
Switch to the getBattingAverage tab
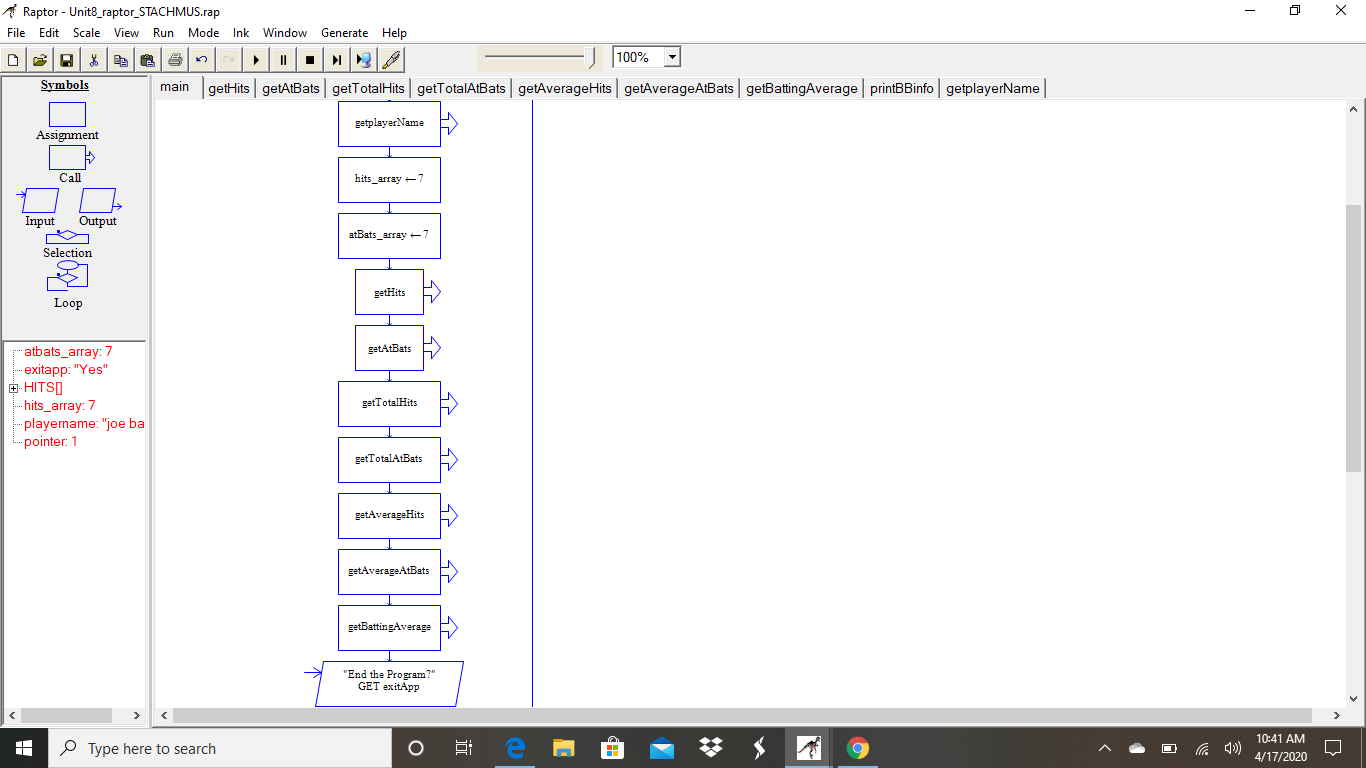click(800, 88)
